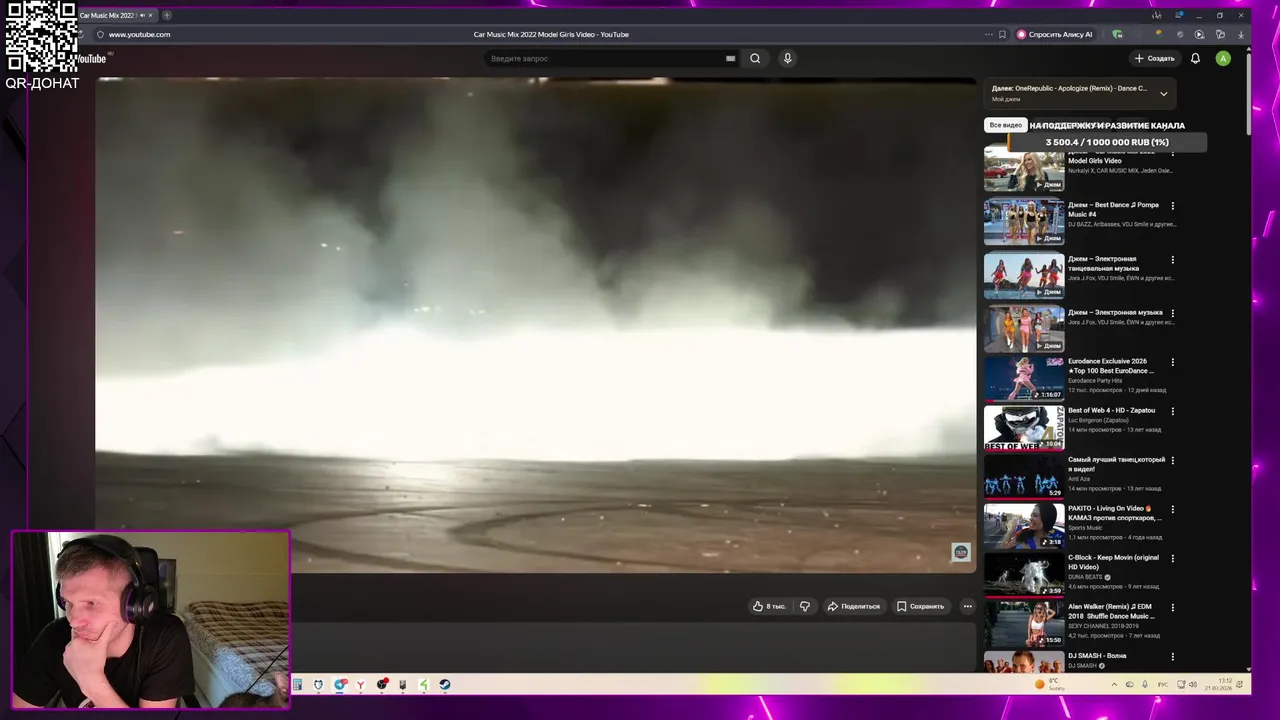
Task: Open the green account avatar menu
Action: (x=1223, y=58)
